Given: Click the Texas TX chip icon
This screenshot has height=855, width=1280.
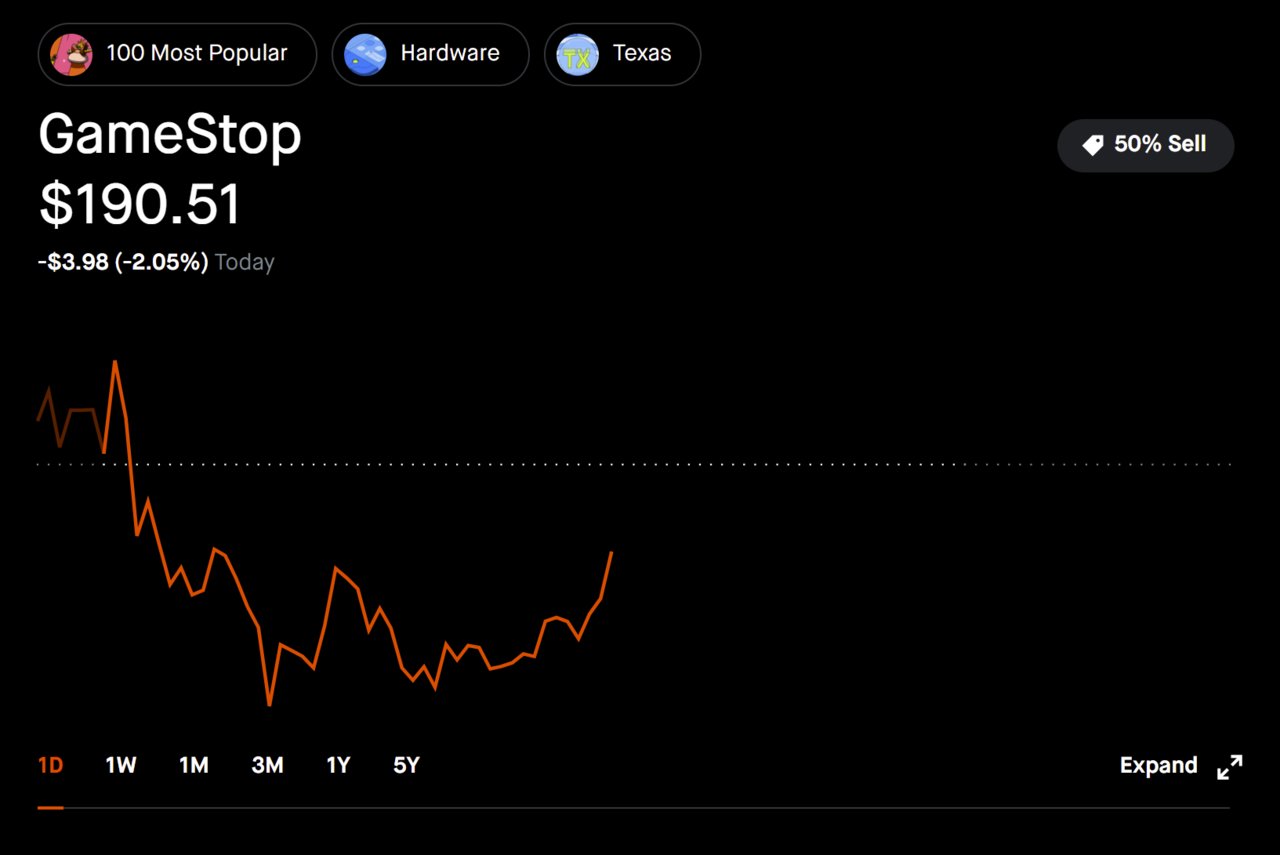Looking at the screenshot, I should click(577, 54).
